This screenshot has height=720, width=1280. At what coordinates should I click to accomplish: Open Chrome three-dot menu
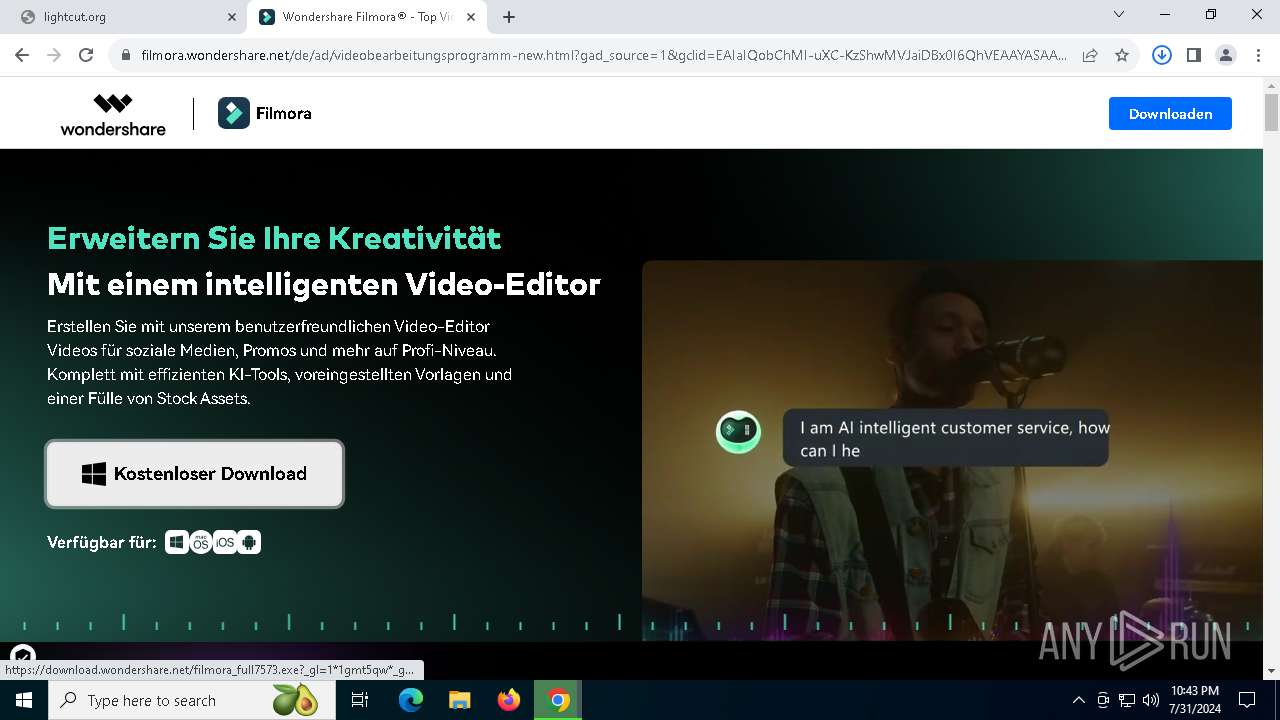pyautogui.click(x=1258, y=55)
